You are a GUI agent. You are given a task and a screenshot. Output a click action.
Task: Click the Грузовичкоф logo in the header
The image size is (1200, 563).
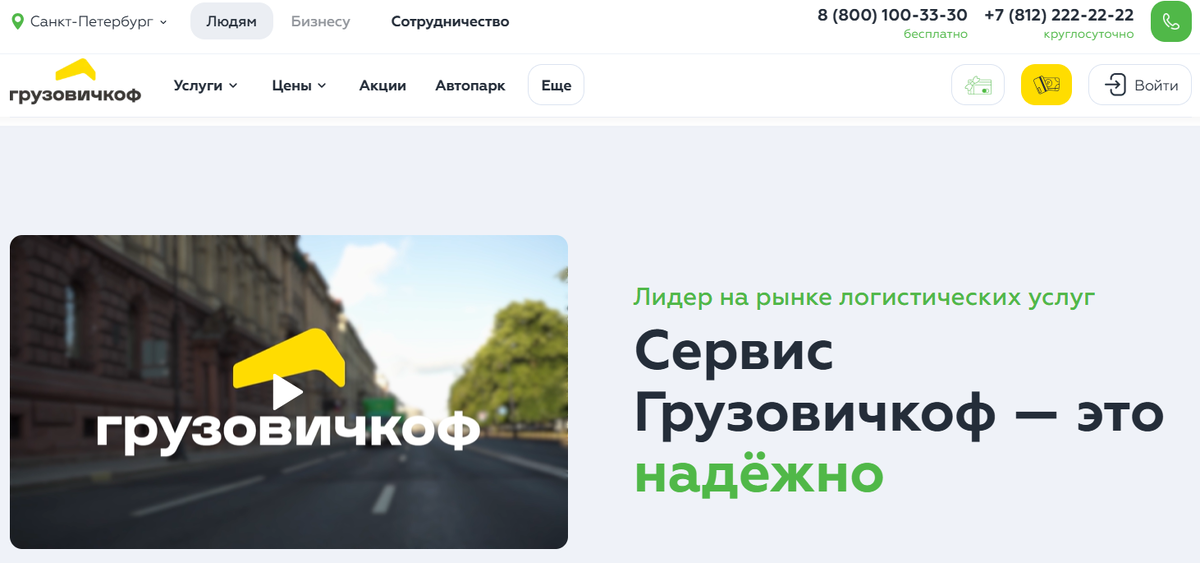(x=75, y=81)
